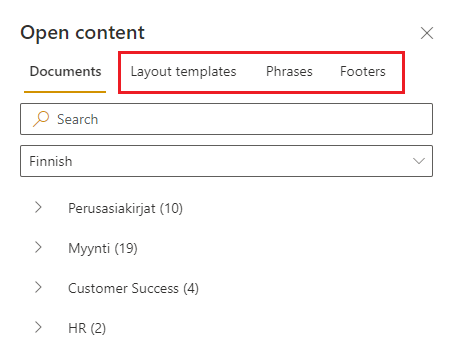Click the orange underline below Documents
Image resolution: width=453 pixels, height=360 pixels.
(65, 92)
